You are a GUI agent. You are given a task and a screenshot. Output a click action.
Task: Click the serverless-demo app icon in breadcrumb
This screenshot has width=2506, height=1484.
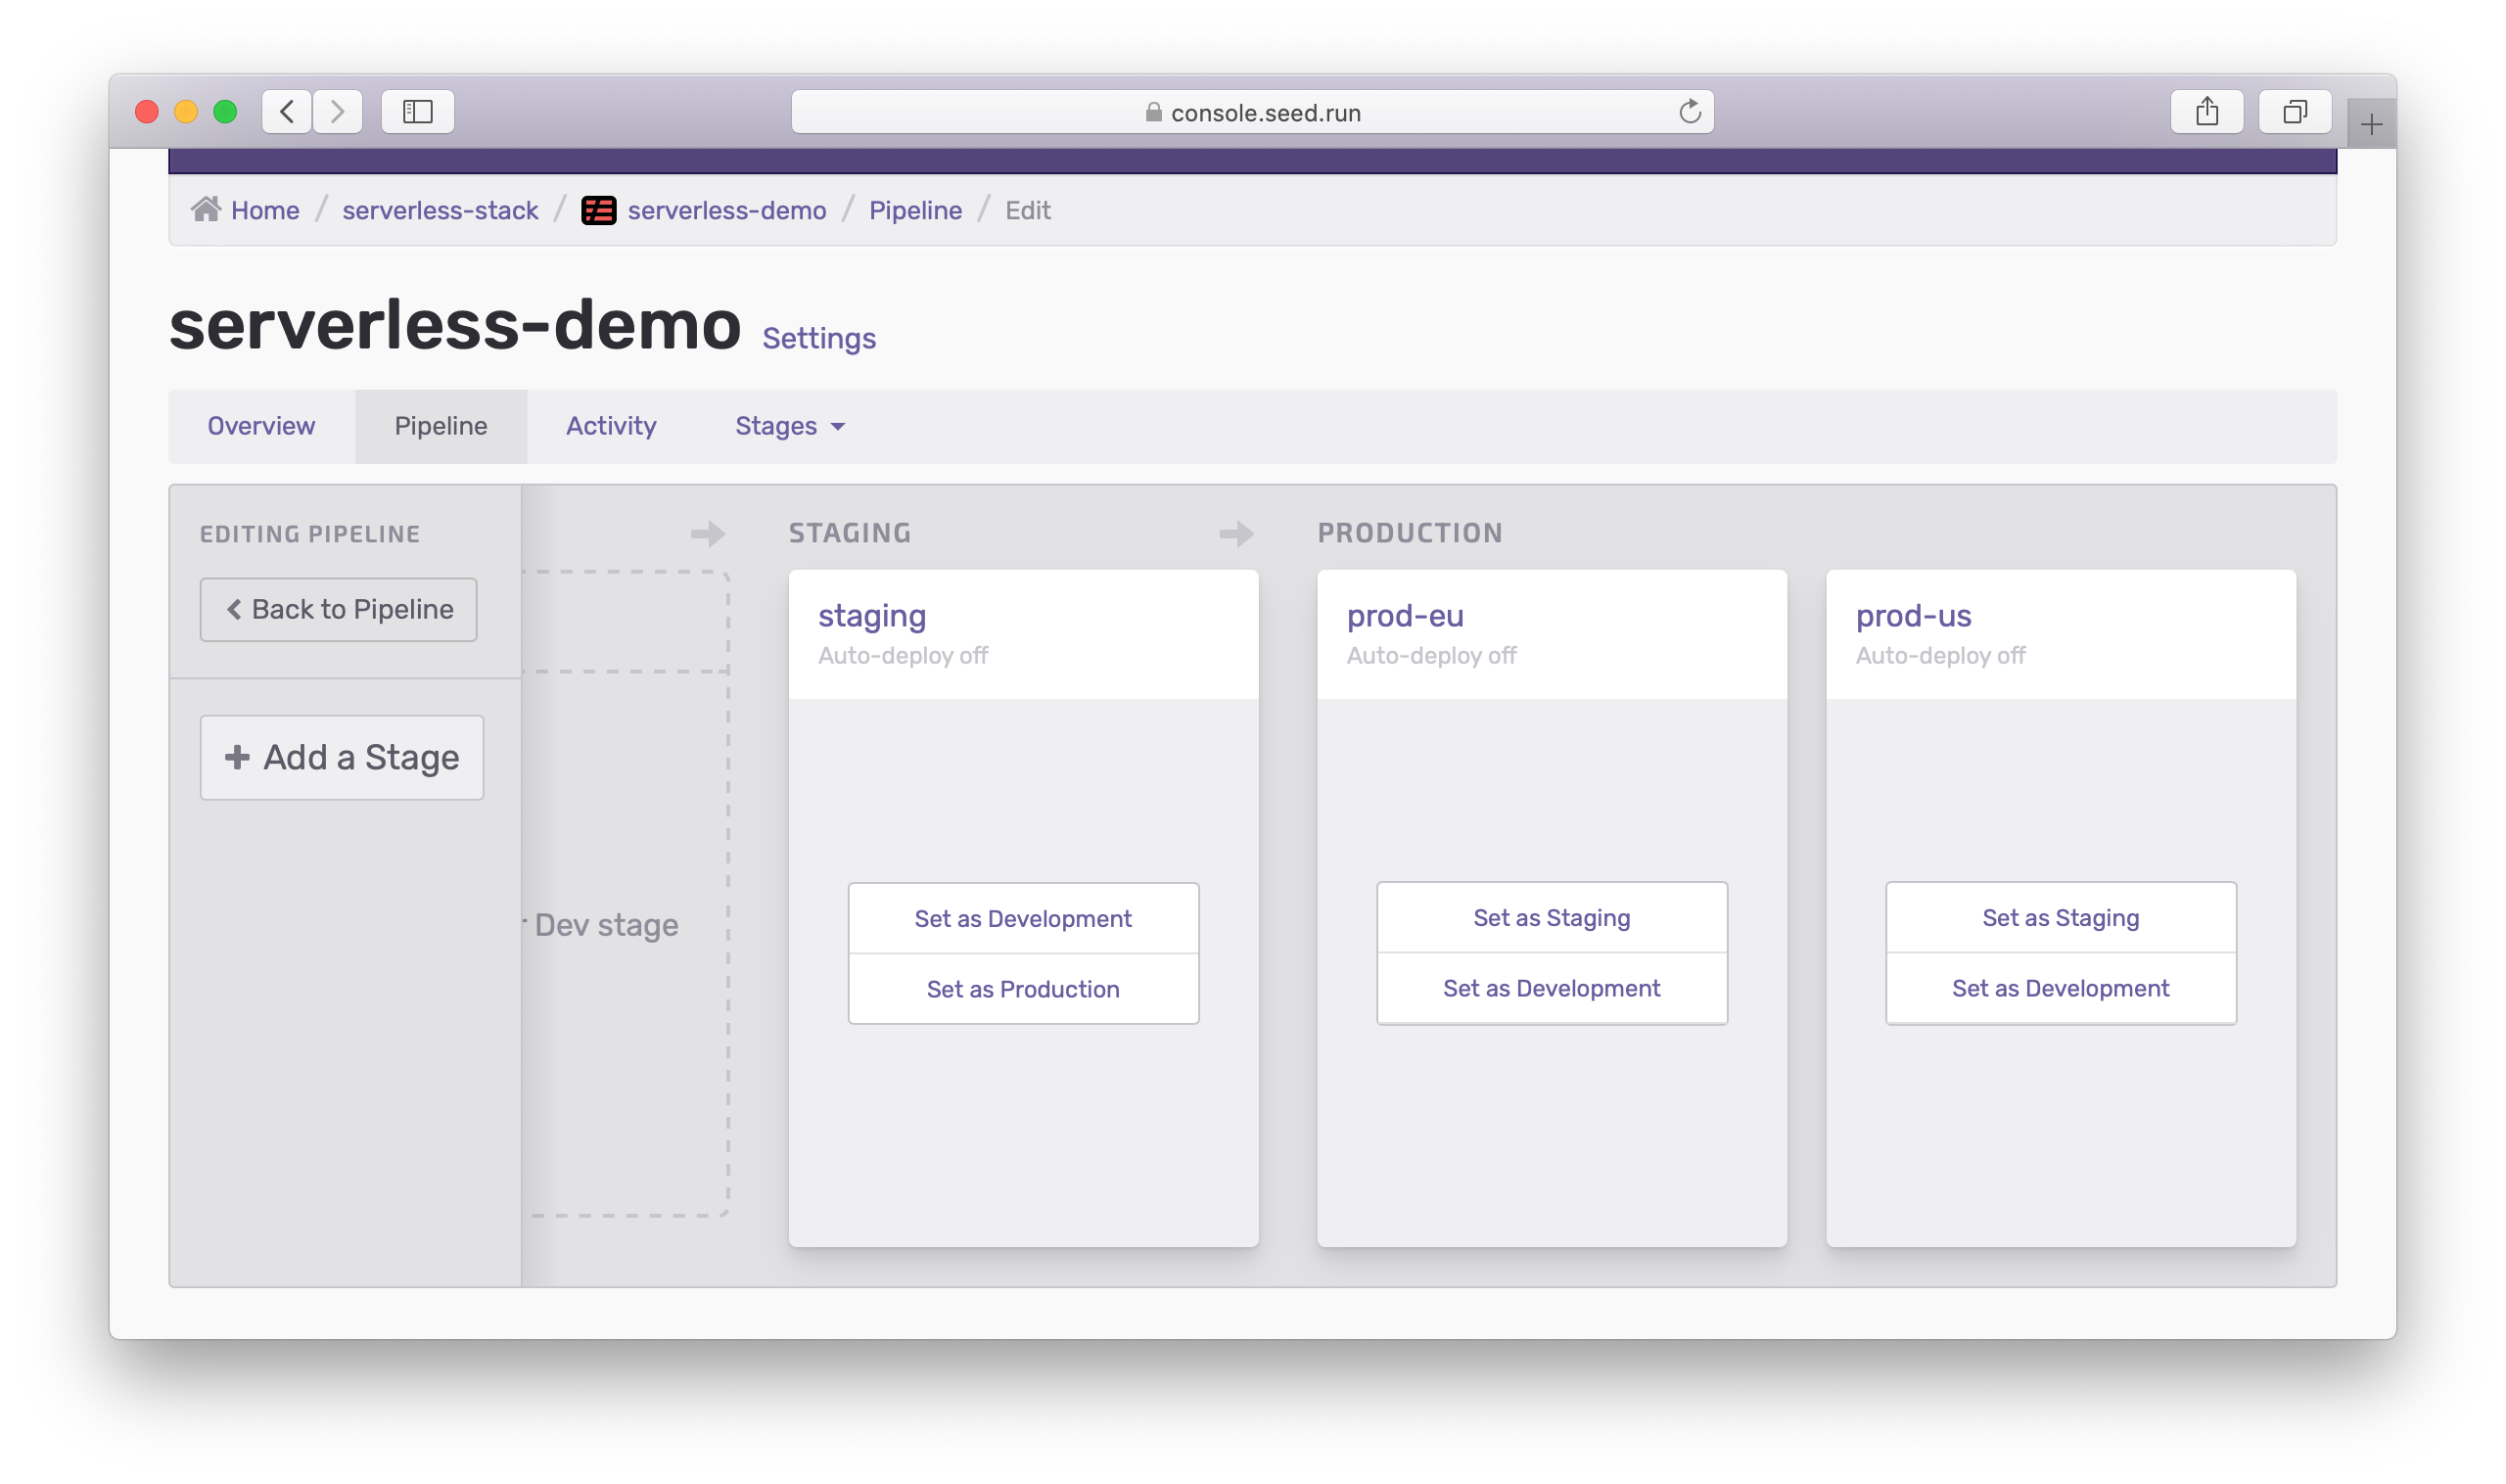pyautogui.click(x=598, y=211)
